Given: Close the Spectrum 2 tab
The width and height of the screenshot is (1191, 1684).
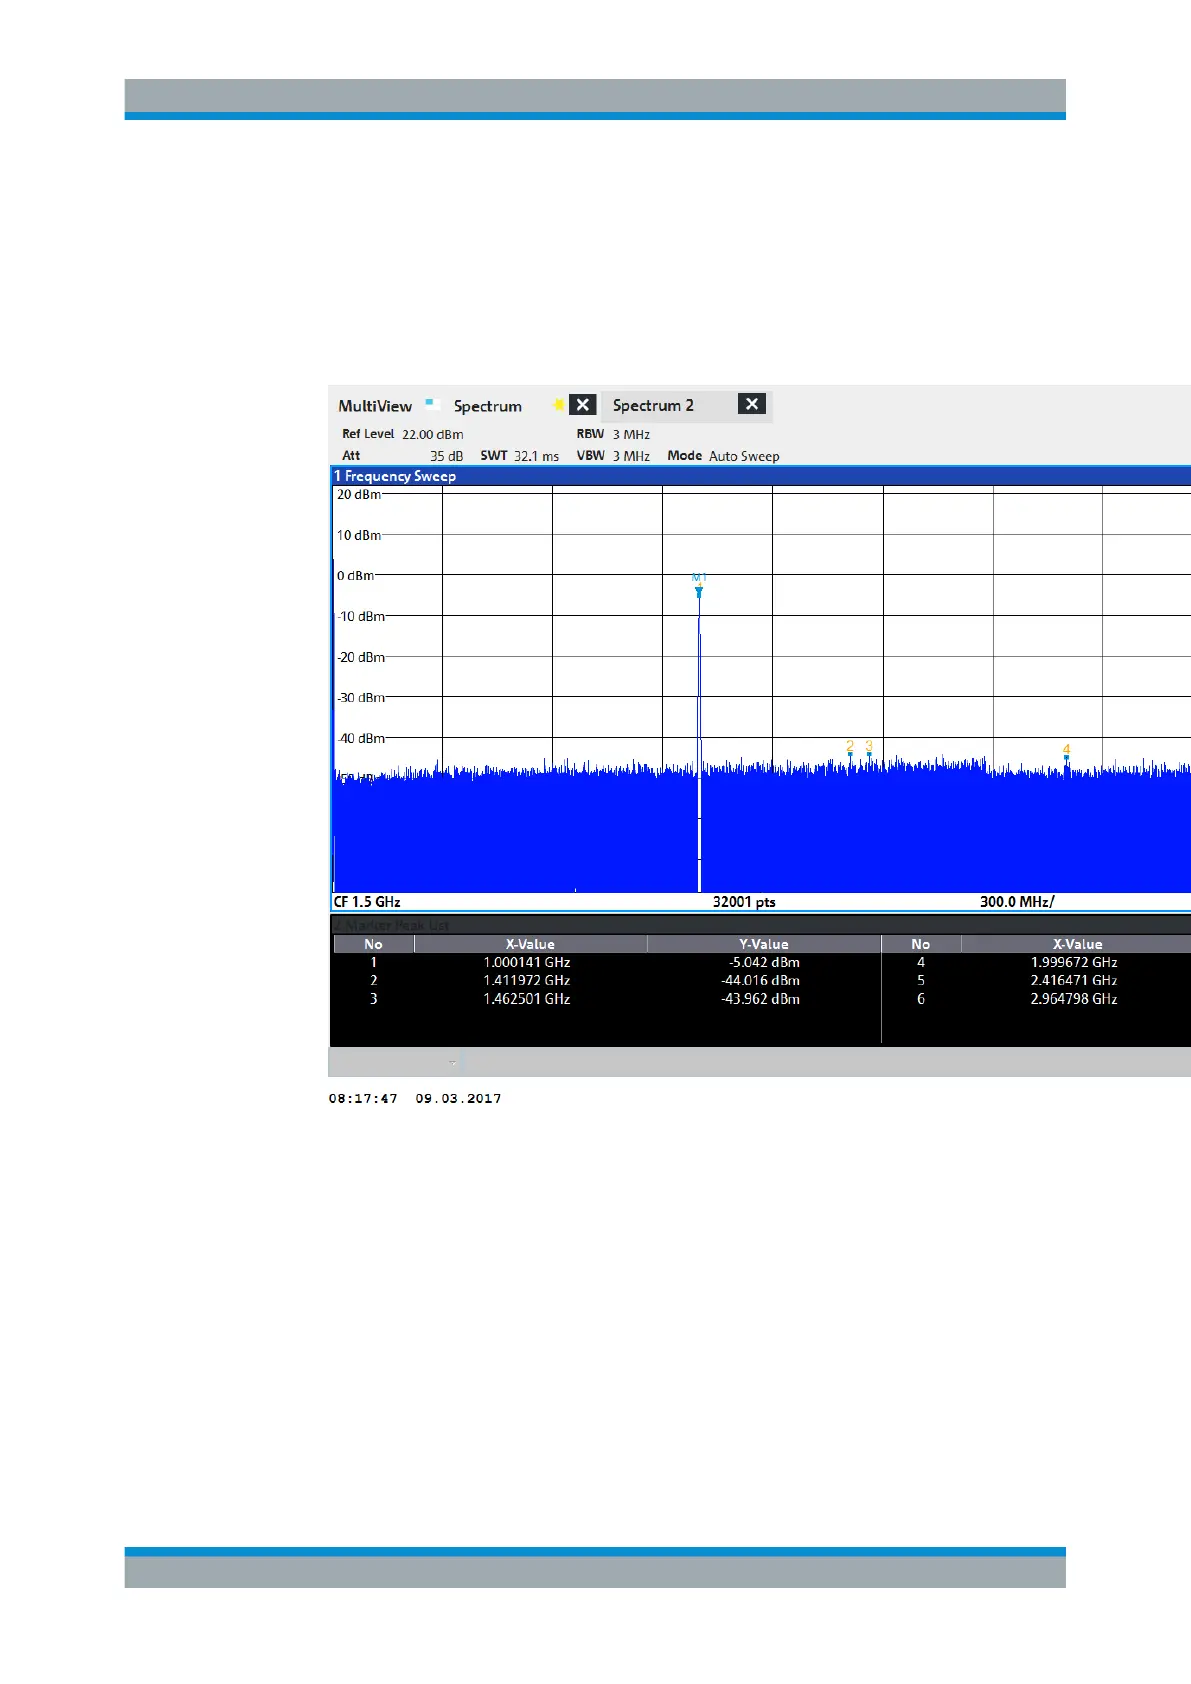Looking at the screenshot, I should 752,404.
